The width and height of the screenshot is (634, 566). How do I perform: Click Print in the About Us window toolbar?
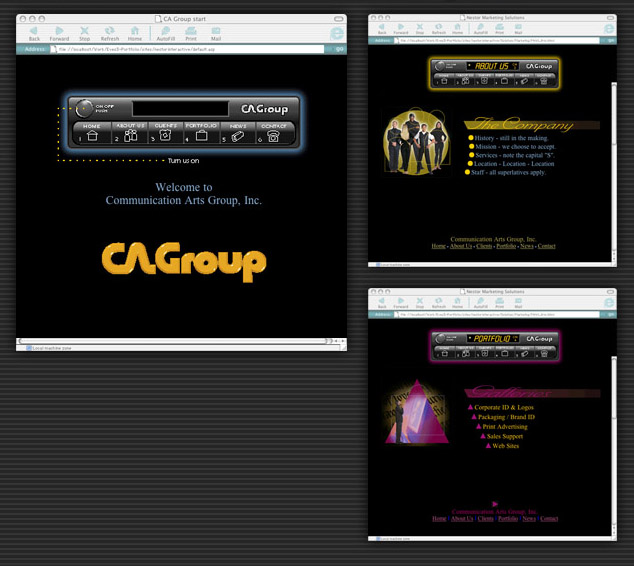[x=500, y=29]
